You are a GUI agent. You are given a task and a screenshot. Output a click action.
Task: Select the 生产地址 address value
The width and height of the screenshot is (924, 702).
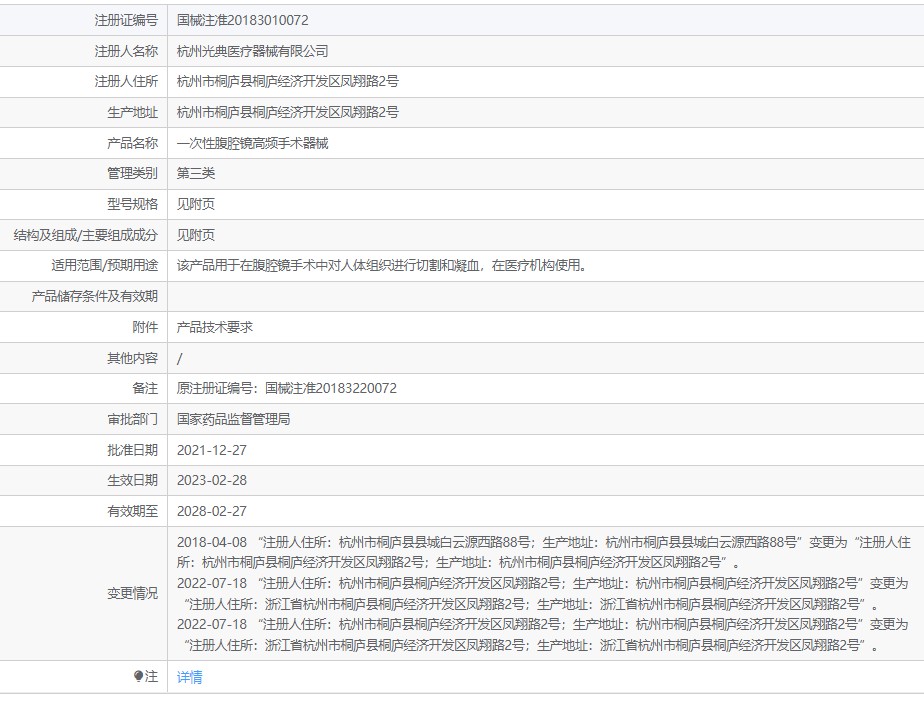288,112
